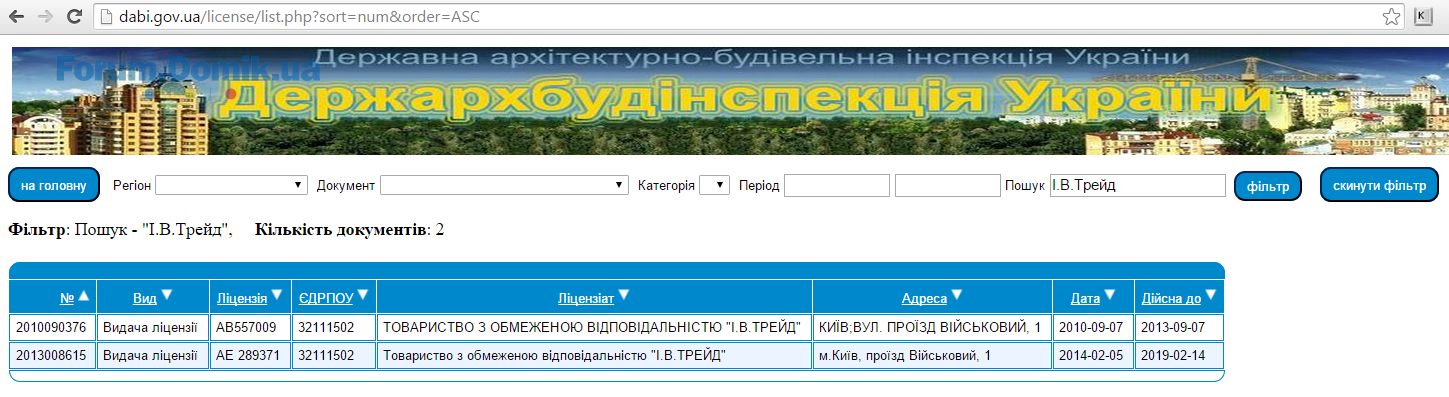The width and height of the screenshot is (1449, 397).
Task: Sort by Вид column link
Action: tap(145, 298)
